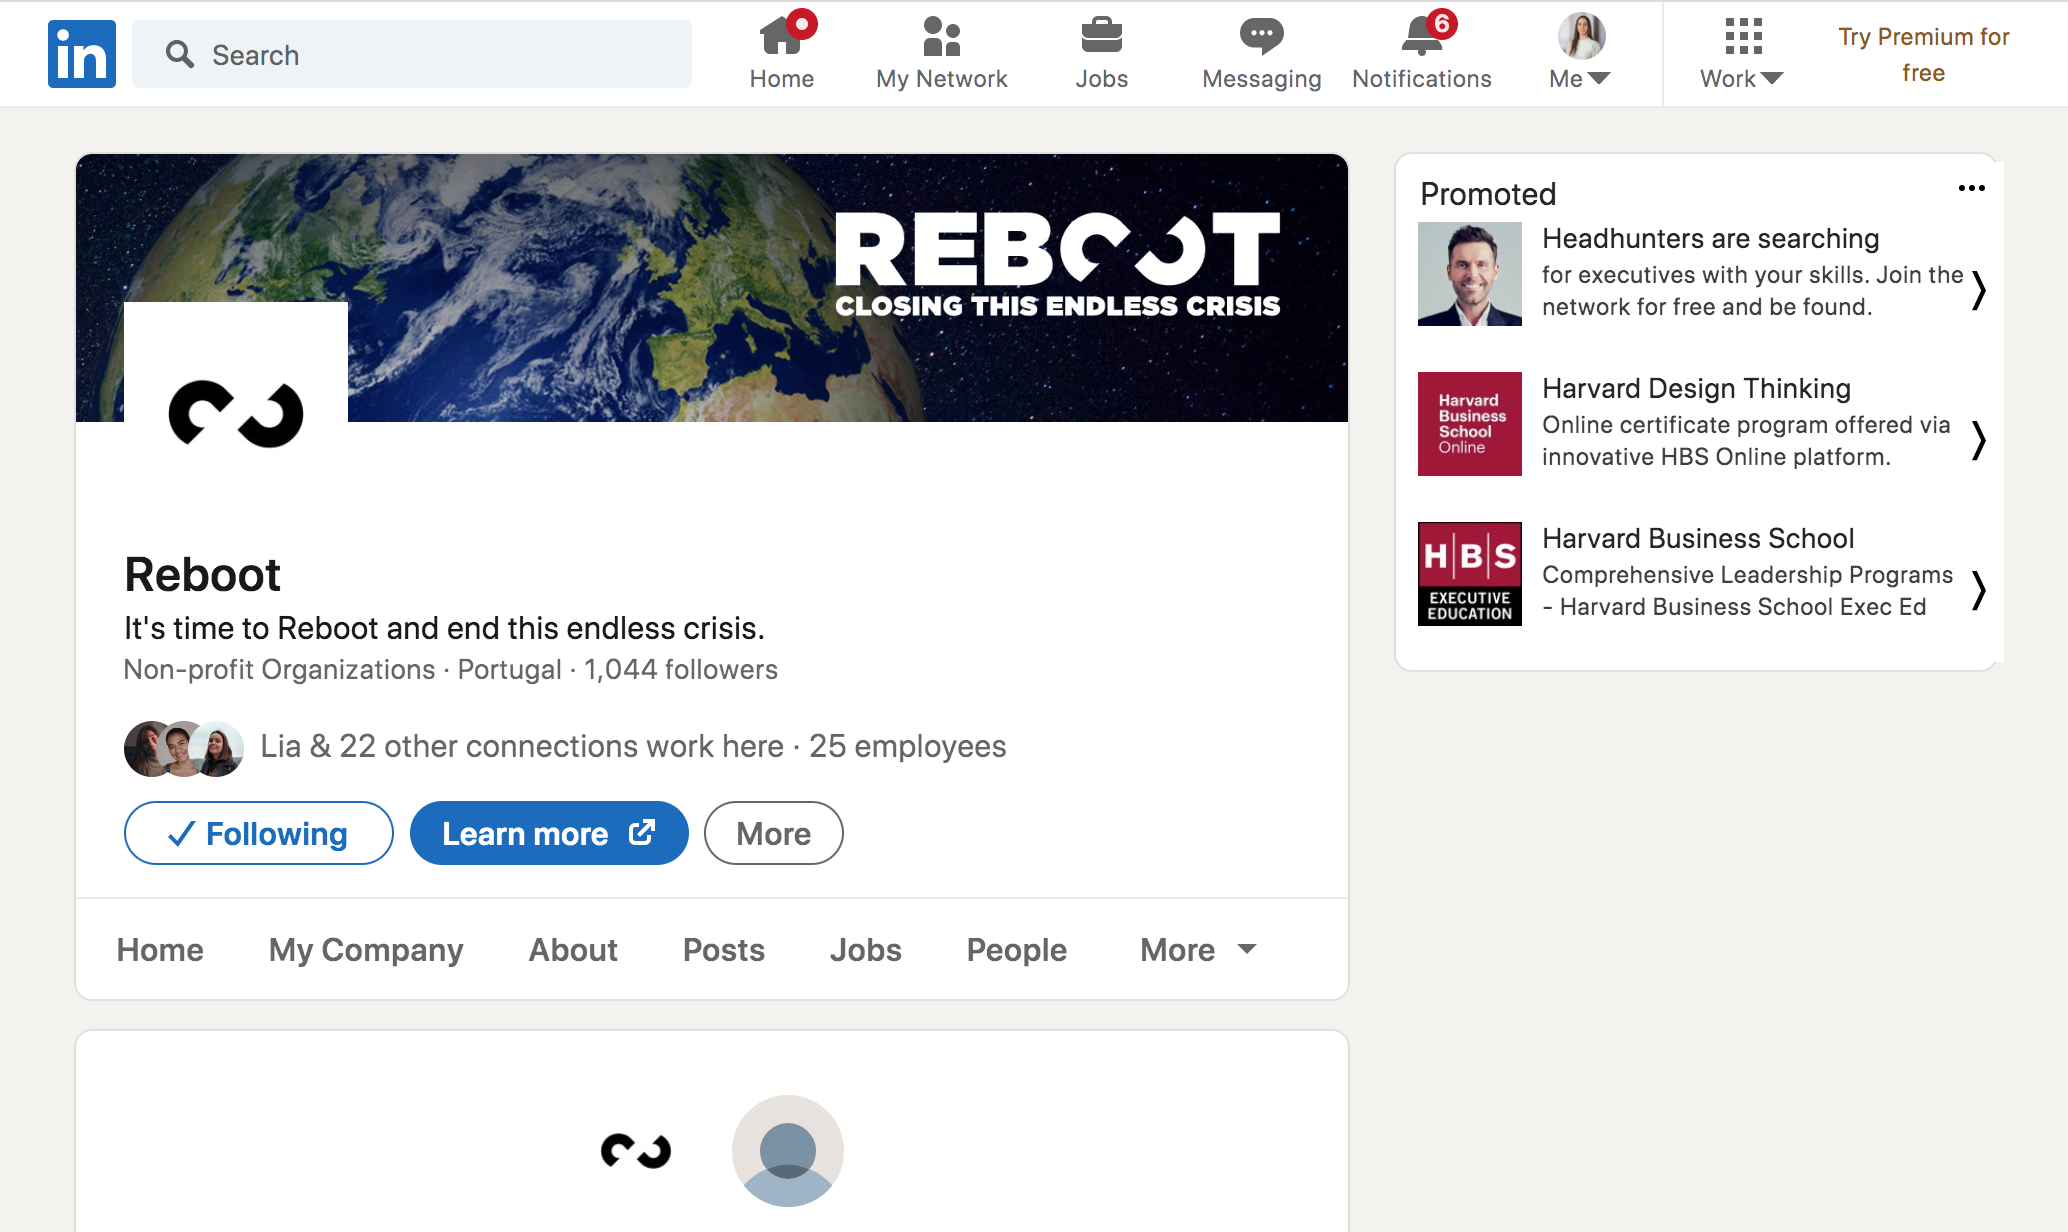2068x1232 pixels.
Task: Click the Harvard Design Thinking chevron arrow
Action: 1978,440
